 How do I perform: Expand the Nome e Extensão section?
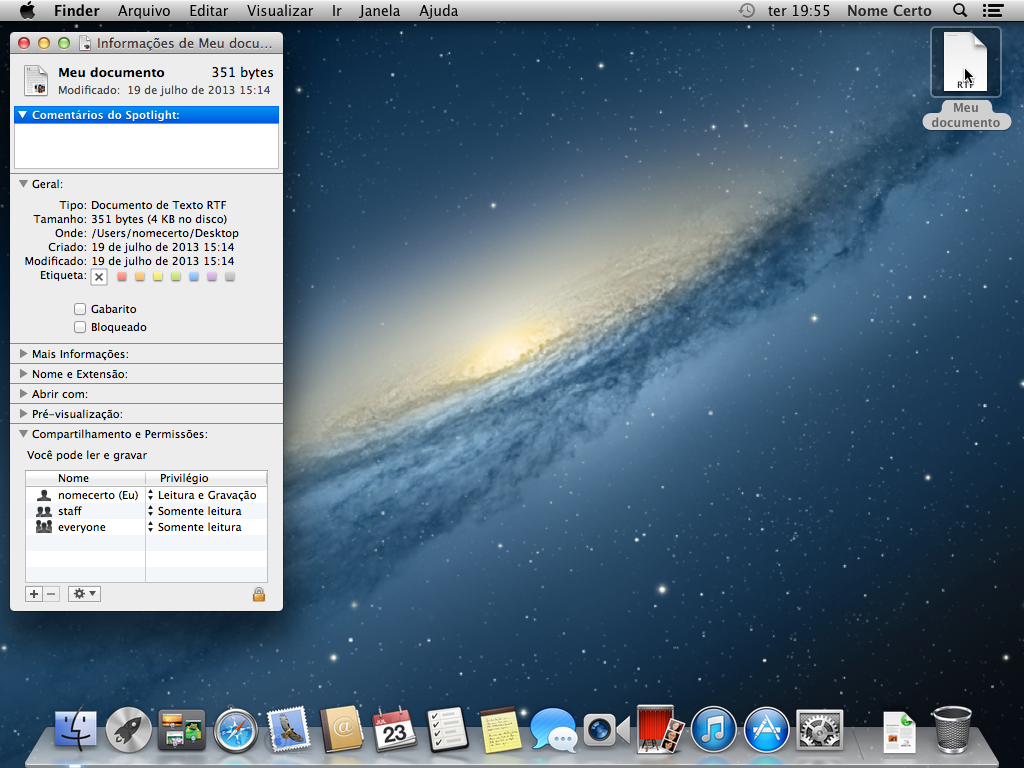pos(23,374)
